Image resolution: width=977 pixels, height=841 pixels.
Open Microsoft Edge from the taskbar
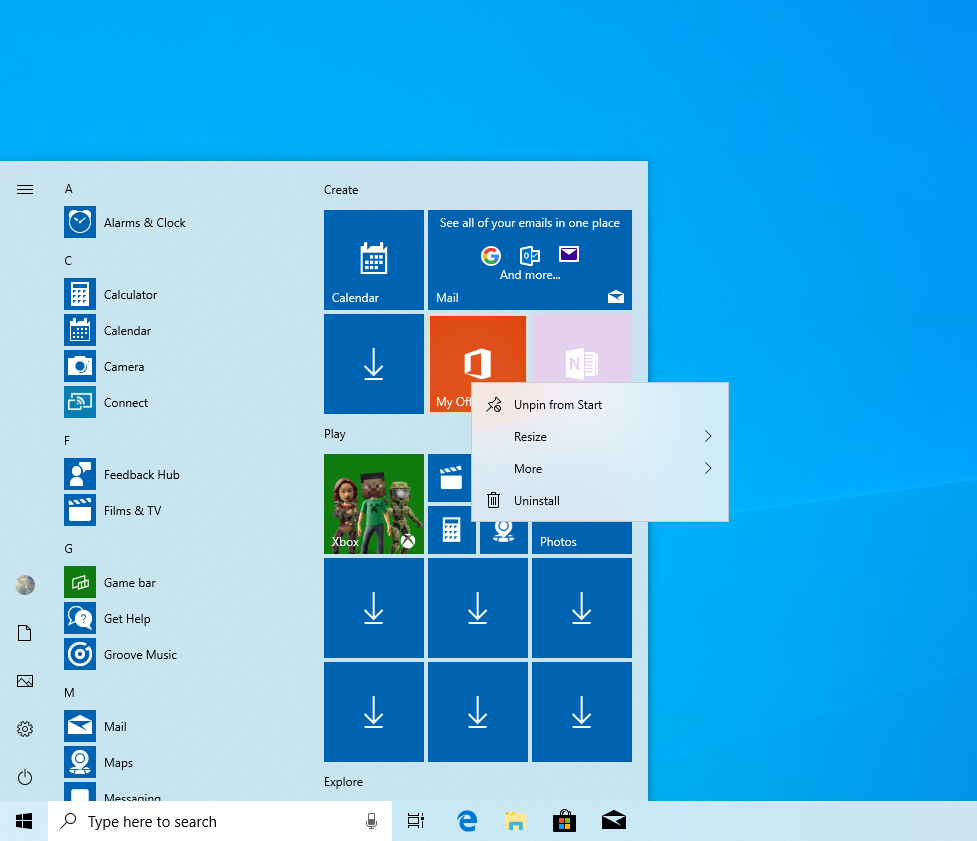coord(467,821)
